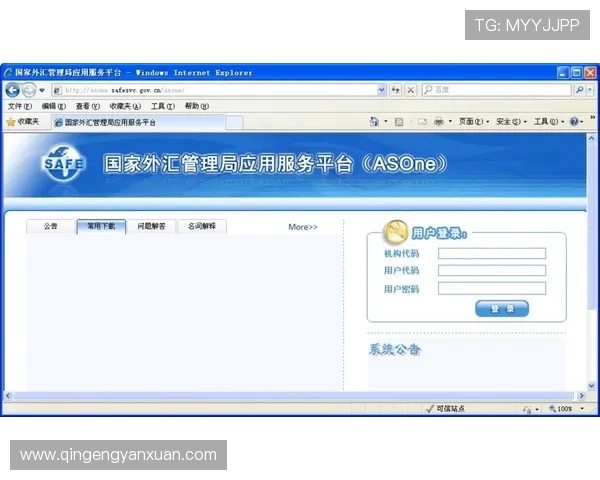Open the 帮助(H) menu

197,106
